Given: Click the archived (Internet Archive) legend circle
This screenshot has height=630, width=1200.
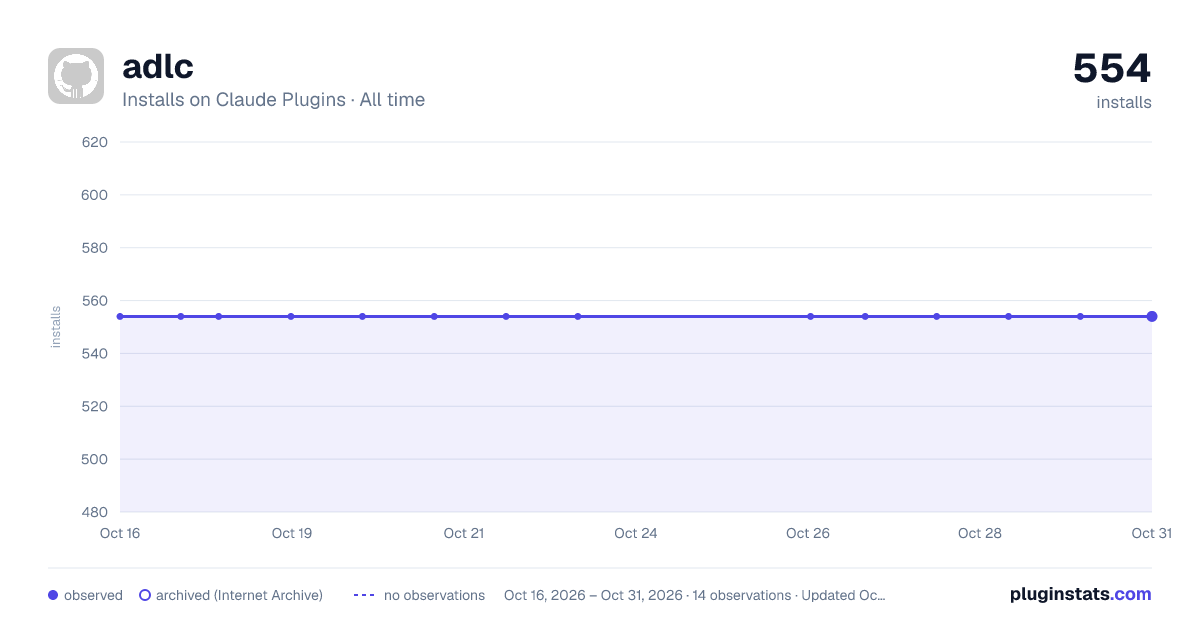Looking at the screenshot, I should click(145, 595).
